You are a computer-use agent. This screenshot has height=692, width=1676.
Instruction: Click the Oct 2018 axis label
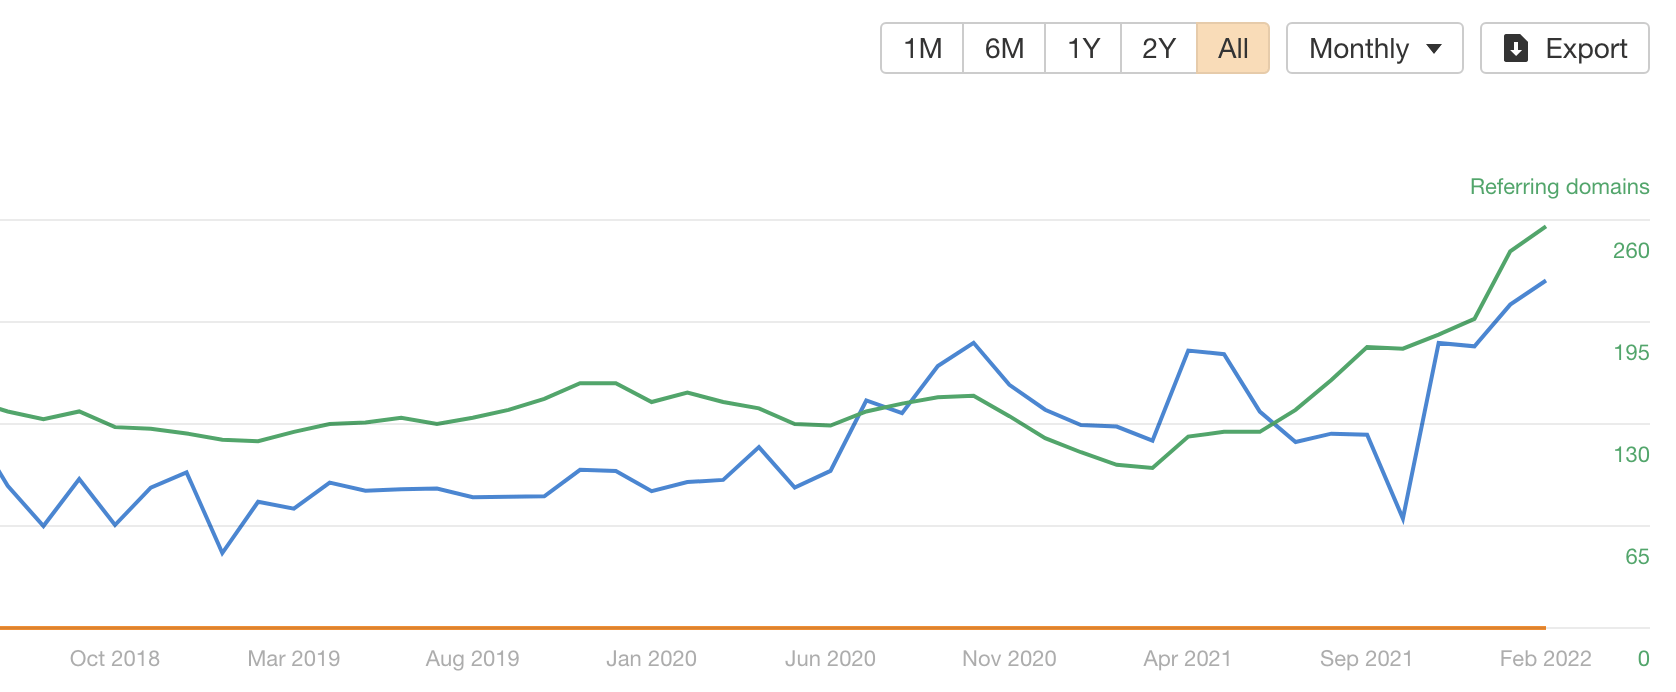[x=115, y=658]
